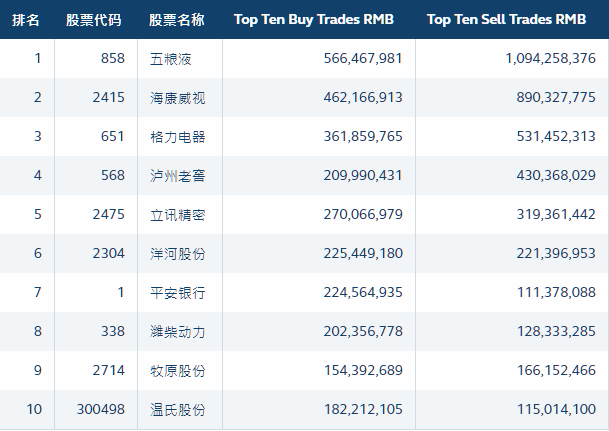Viewport: 609px width, 431px height.
Task: Click the 股票代码 column header
Action: [x=94, y=20]
